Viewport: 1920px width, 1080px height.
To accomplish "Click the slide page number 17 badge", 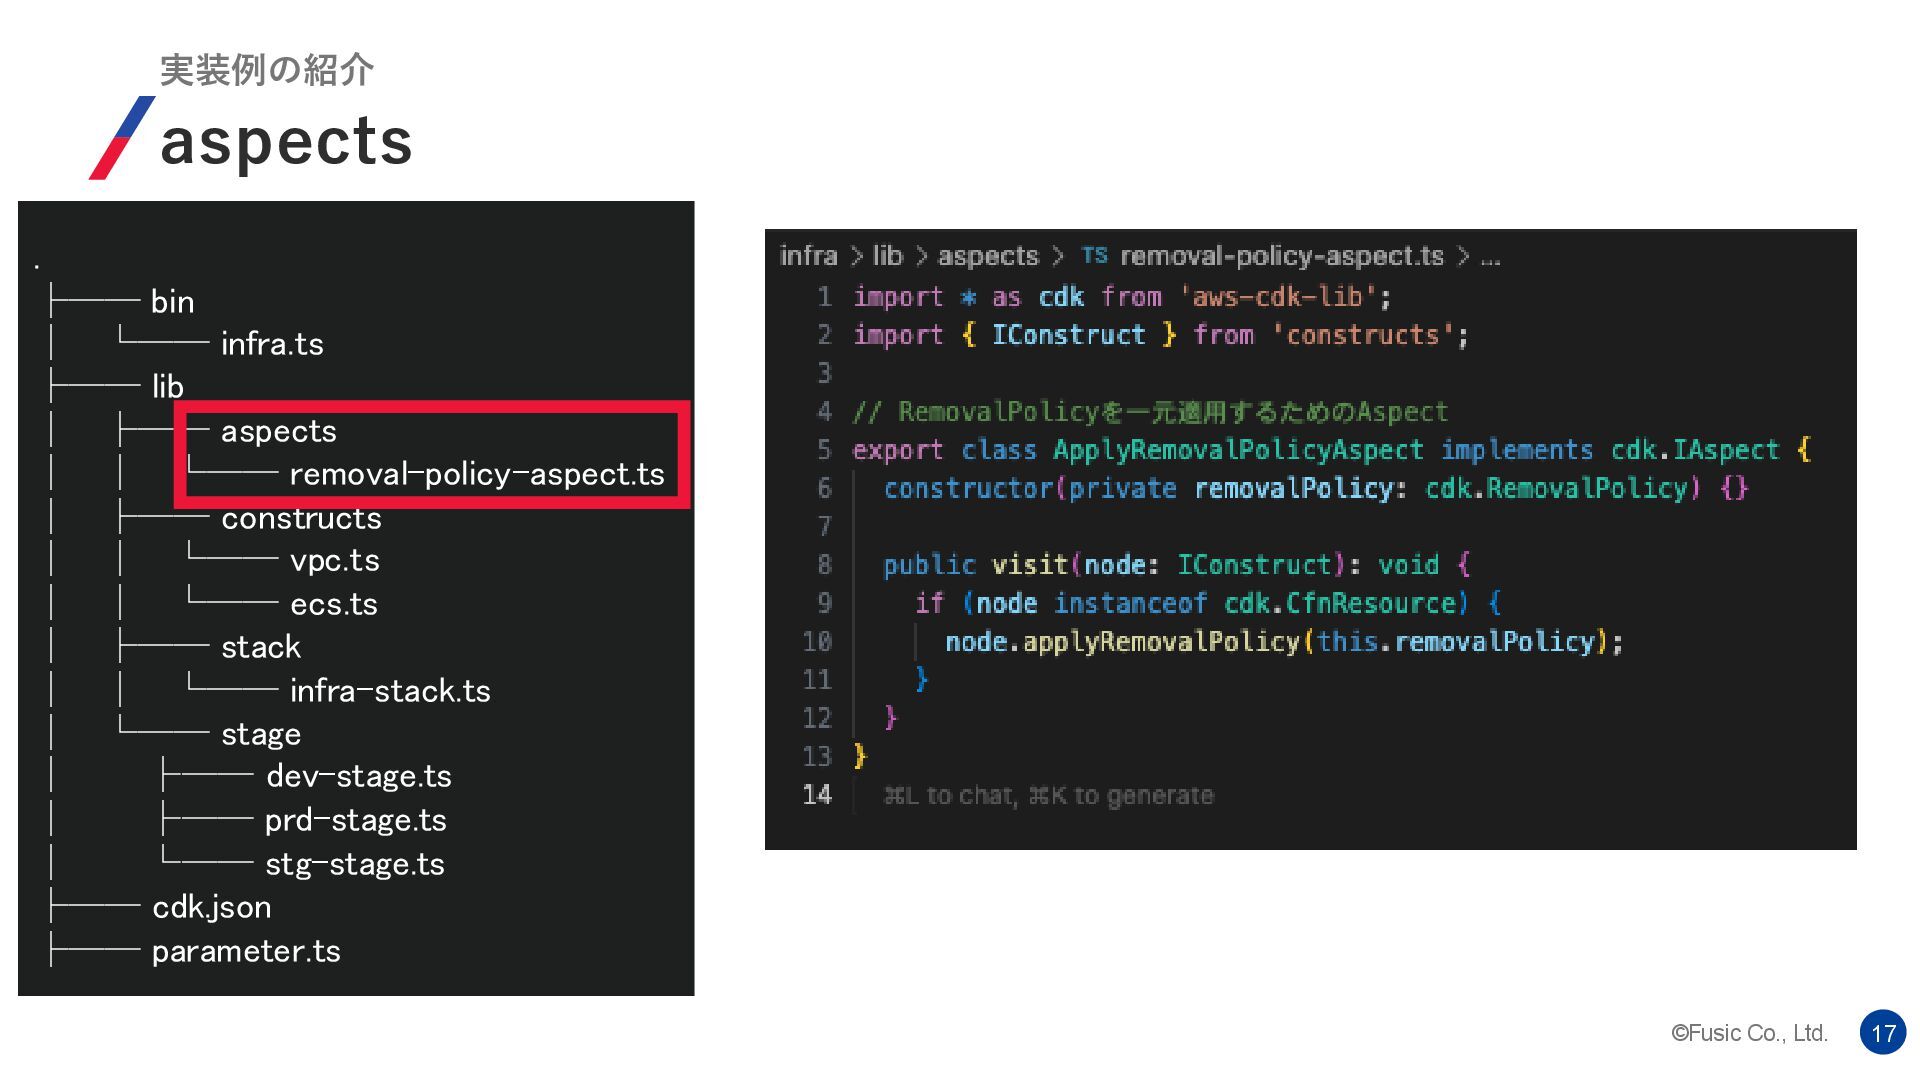I will 1883,1033.
